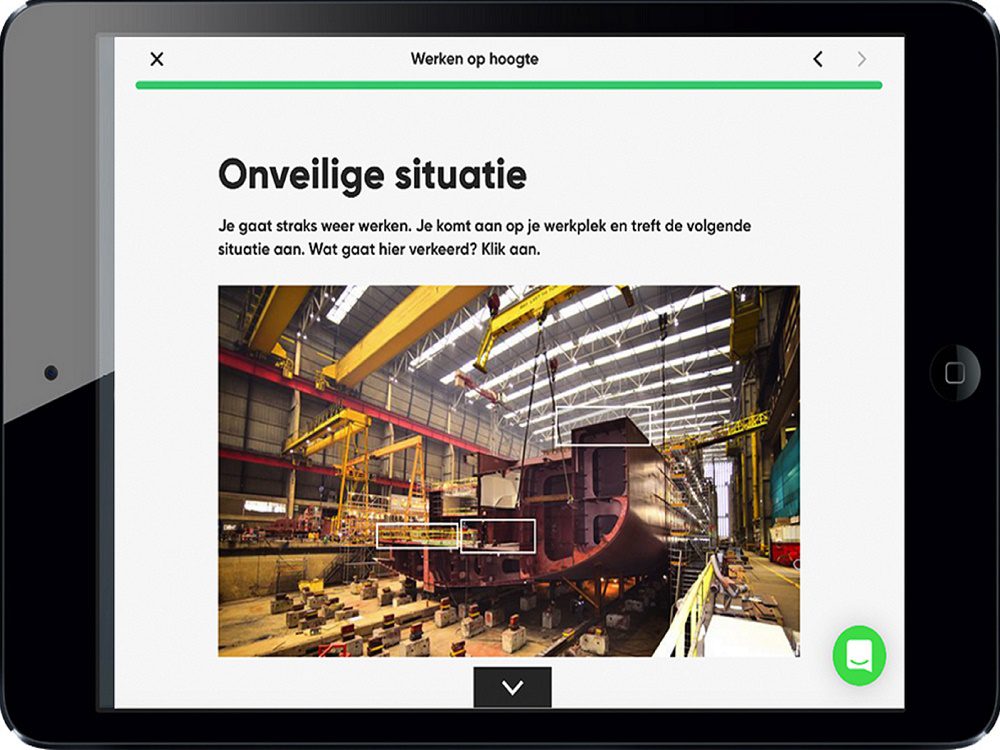This screenshot has height=750, width=1000.
Task: Select the hotspot box on the yellow scaffold railing
Action: (x=418, y=536)
